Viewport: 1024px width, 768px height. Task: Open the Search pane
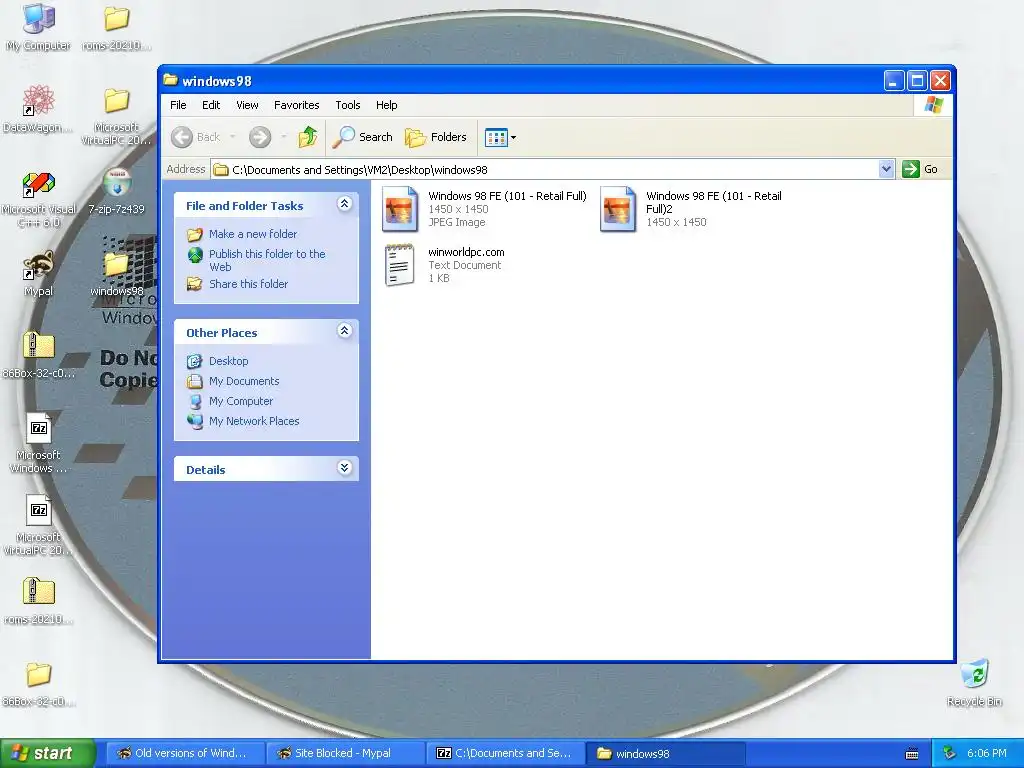[362, 137]
